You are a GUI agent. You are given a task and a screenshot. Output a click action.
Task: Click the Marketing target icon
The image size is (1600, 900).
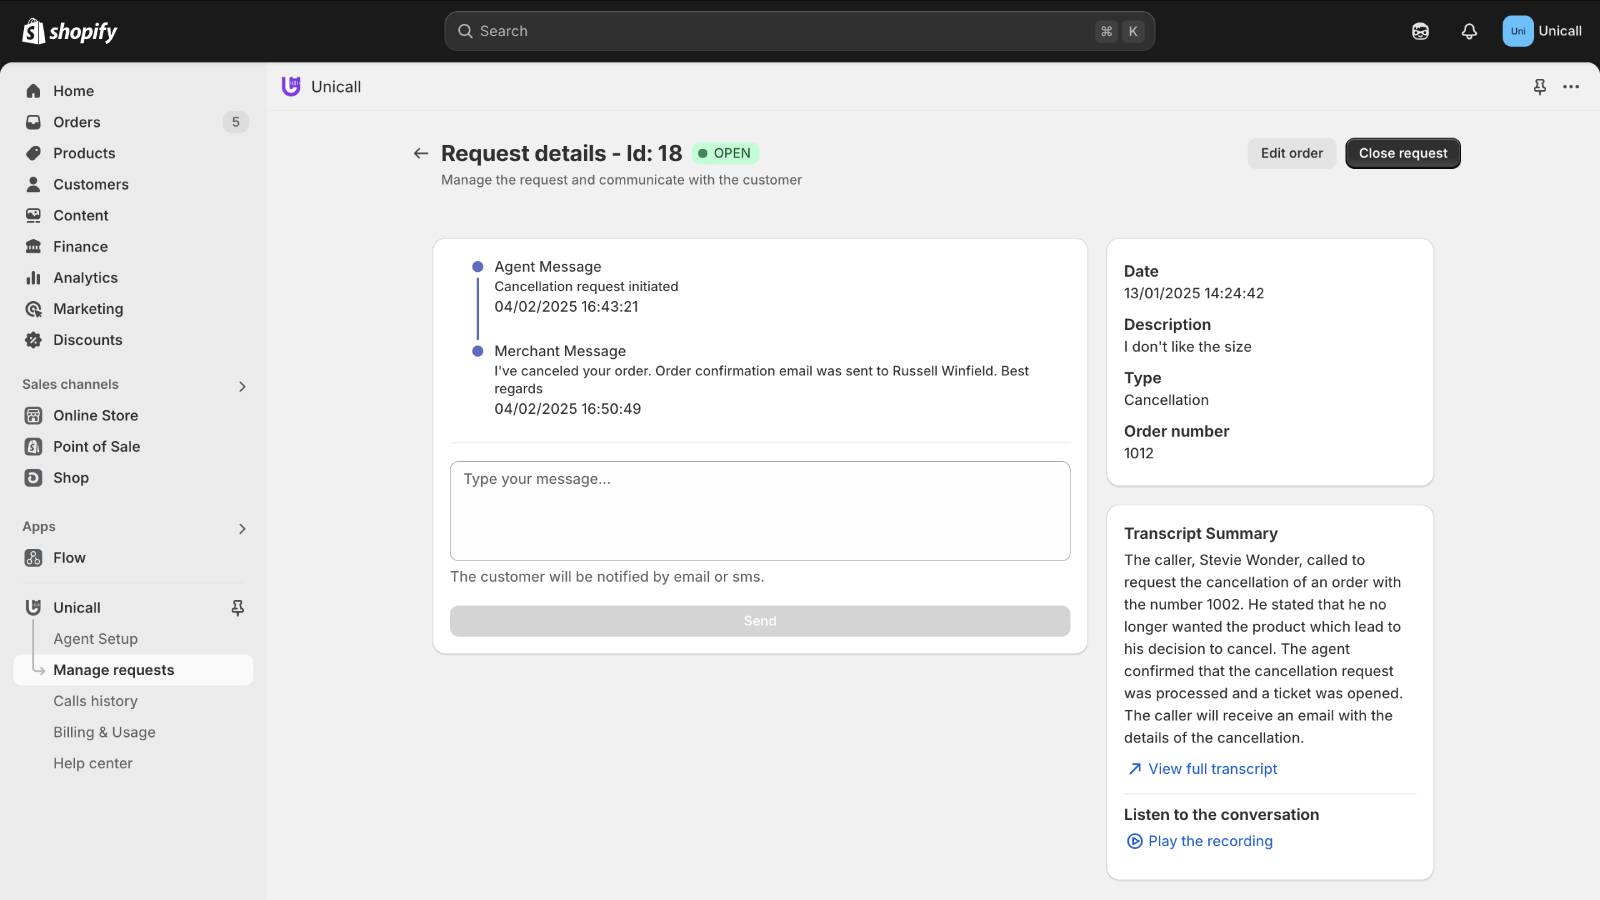click(33, 309)
